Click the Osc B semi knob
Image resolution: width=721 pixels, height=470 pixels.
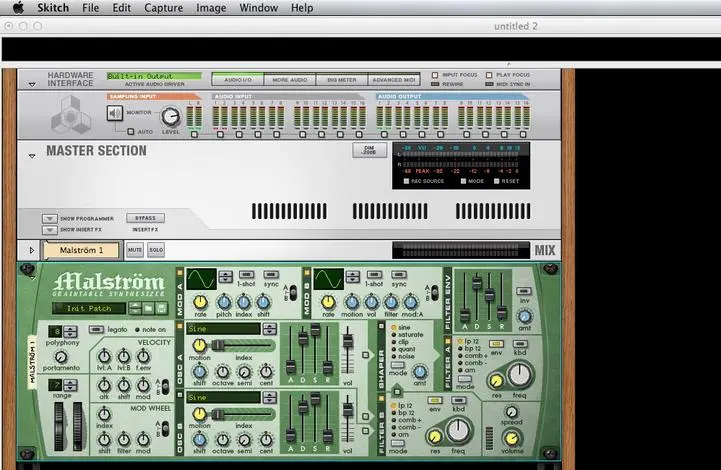point(245,440)
